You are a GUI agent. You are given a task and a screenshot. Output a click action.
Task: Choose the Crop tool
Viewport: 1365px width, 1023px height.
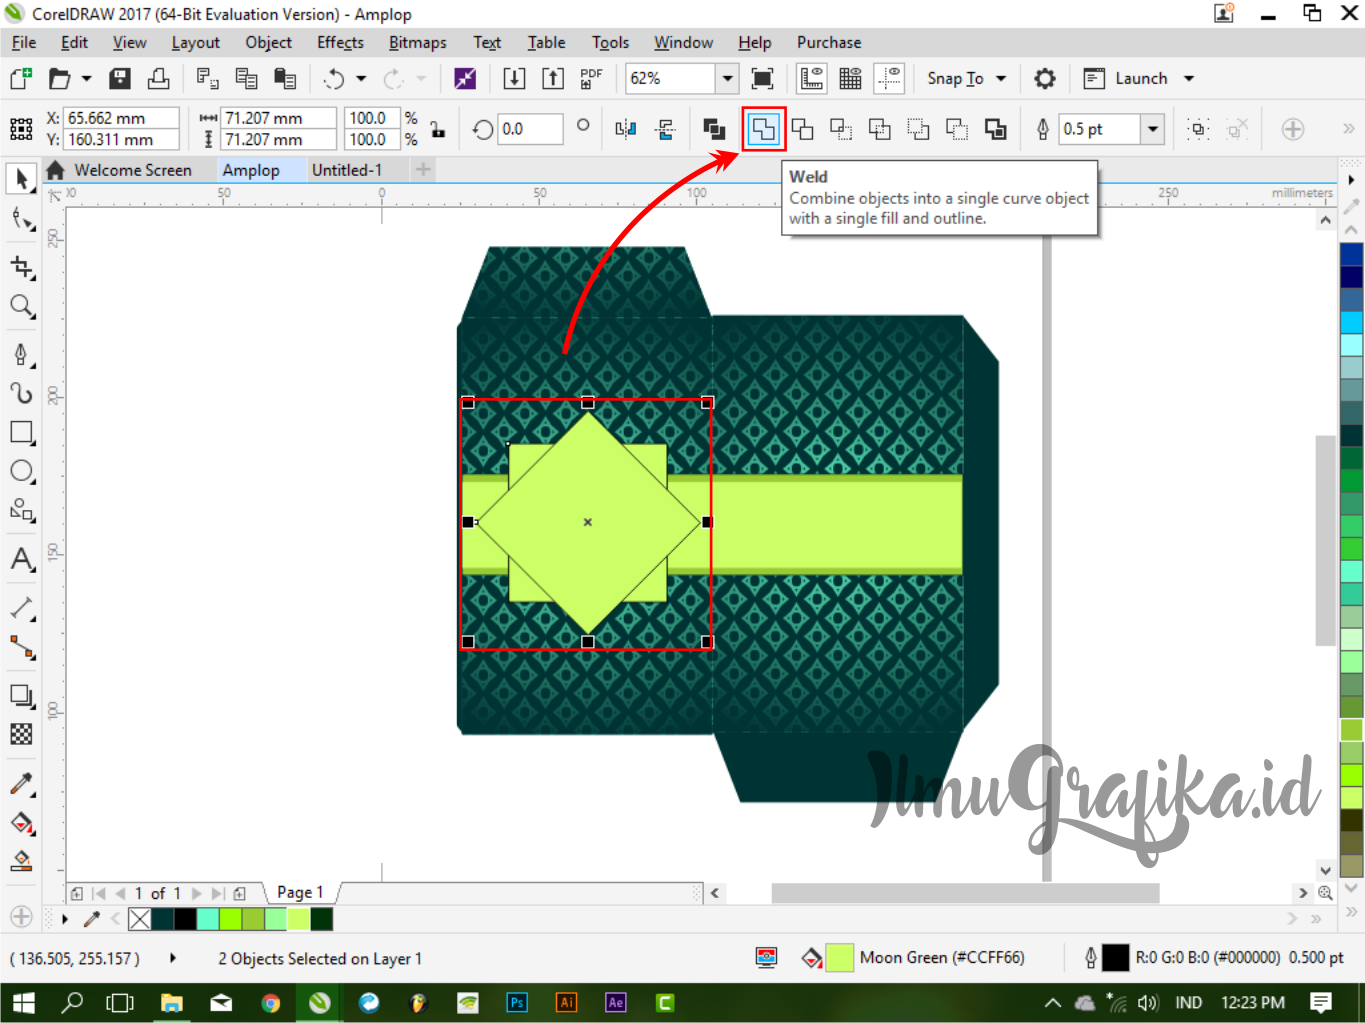click(21, 267)
